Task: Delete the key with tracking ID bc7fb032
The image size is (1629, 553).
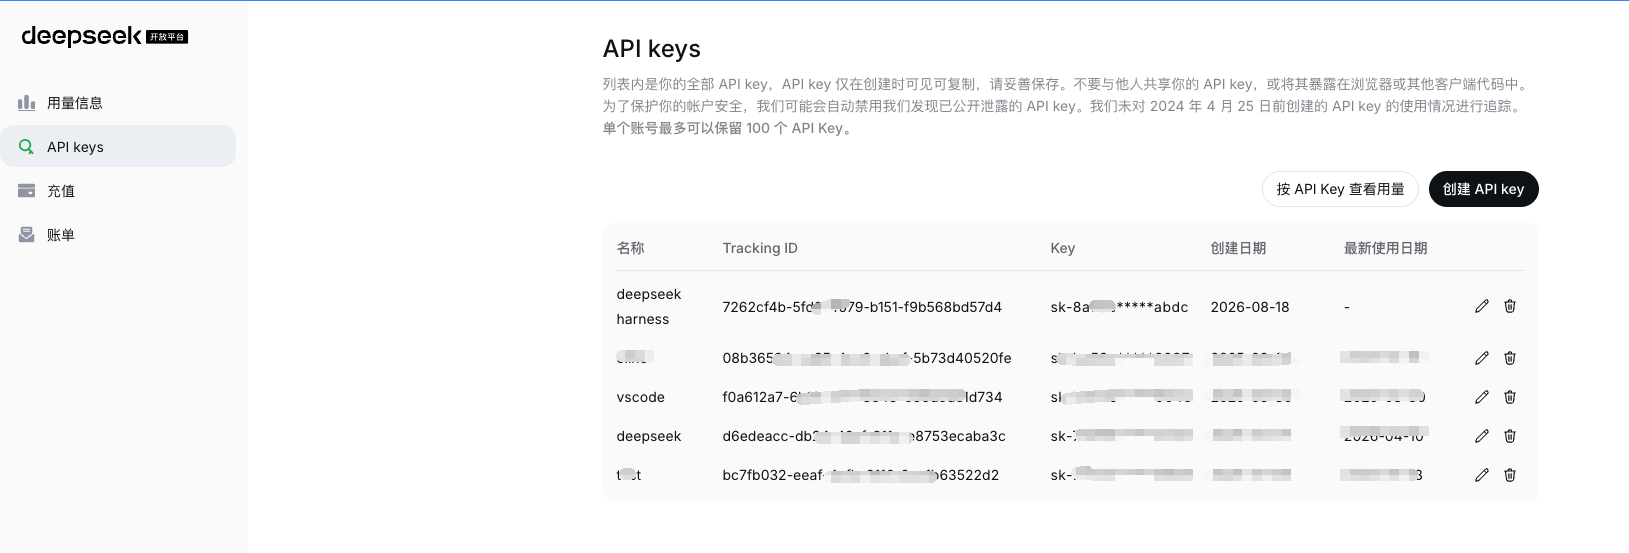Action: pos(1510,475)
